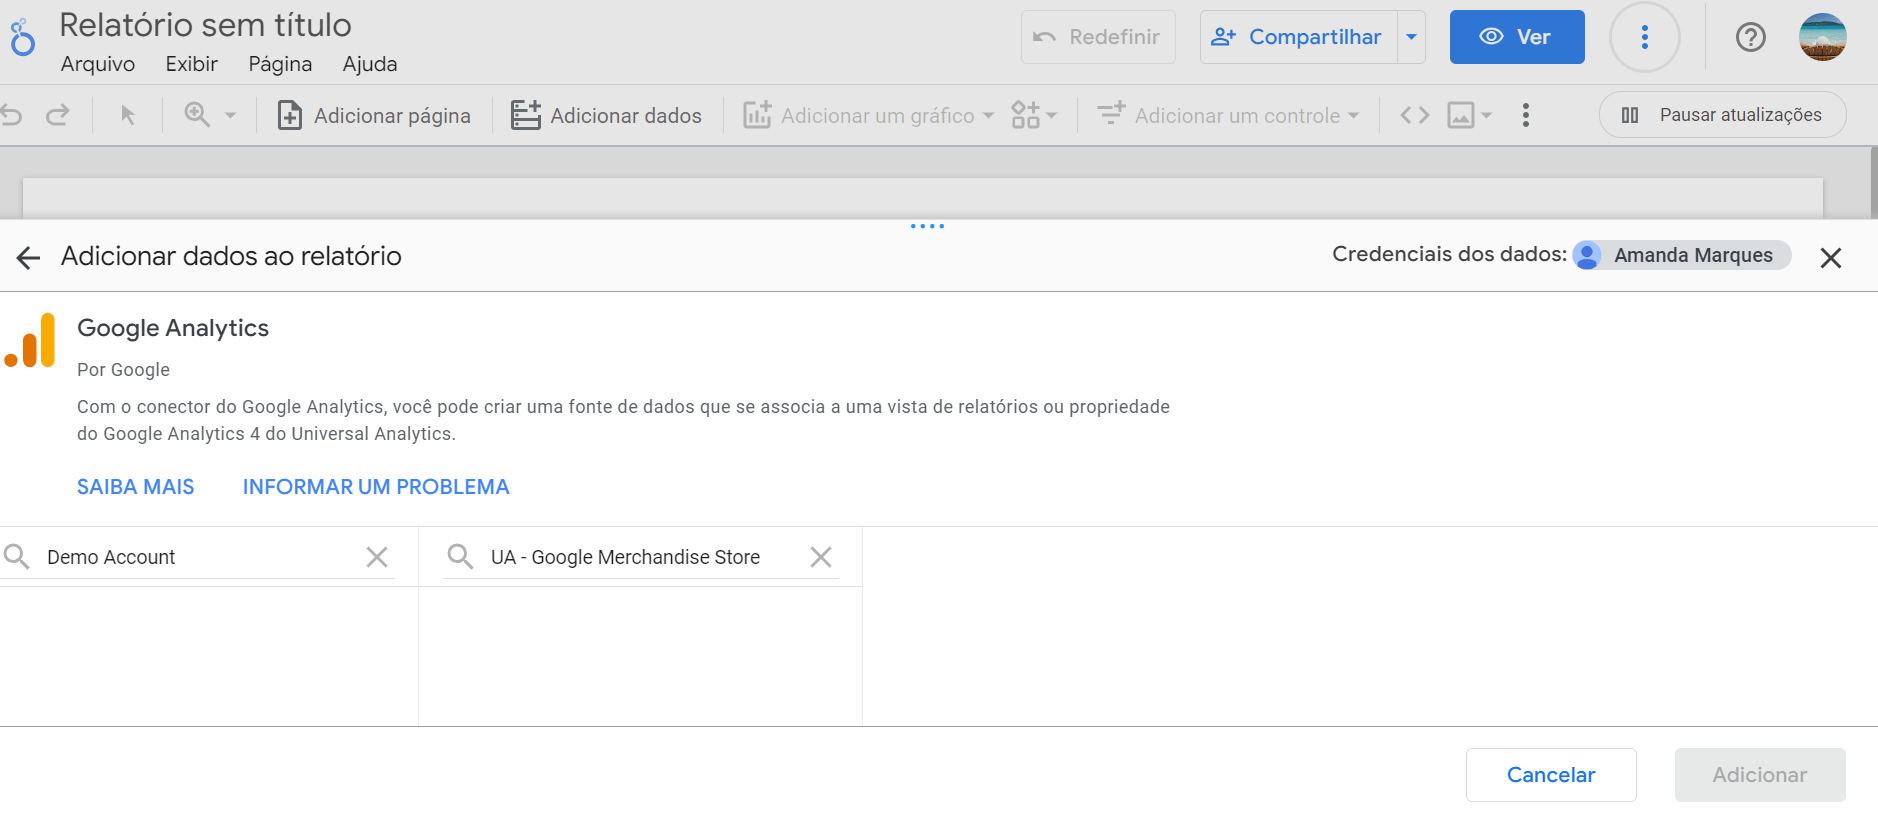Click the panel drag handle dots

927,226
